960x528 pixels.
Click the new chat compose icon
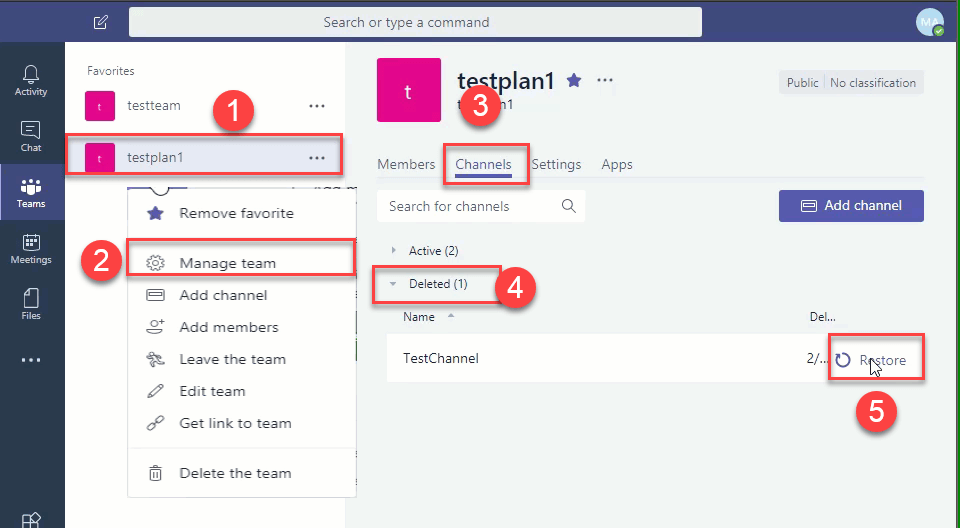point(100,22)
